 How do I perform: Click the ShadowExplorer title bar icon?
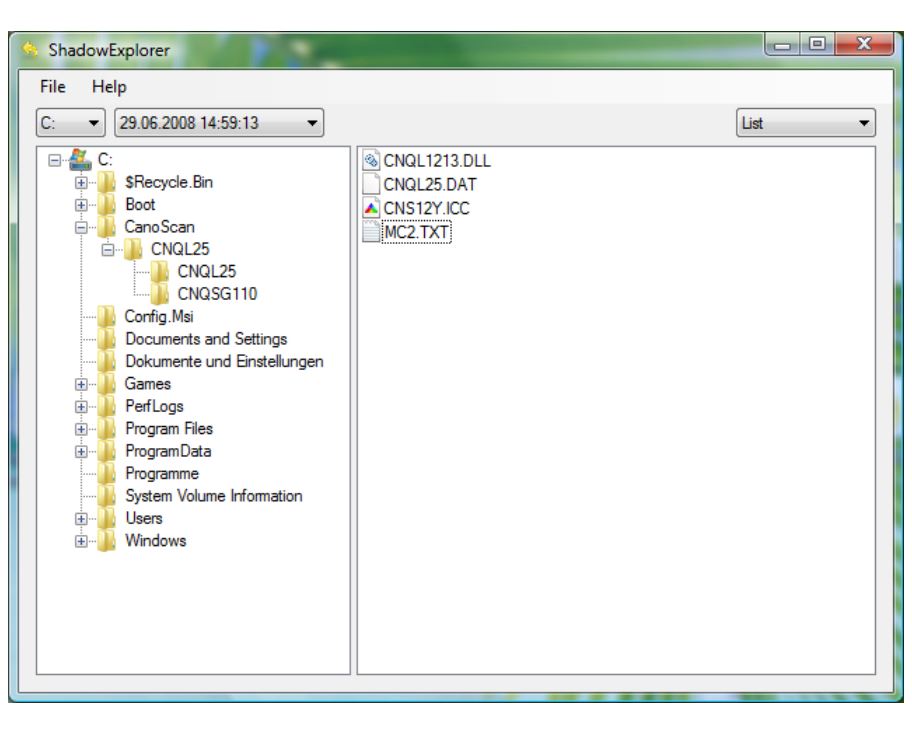click(31, 49)
